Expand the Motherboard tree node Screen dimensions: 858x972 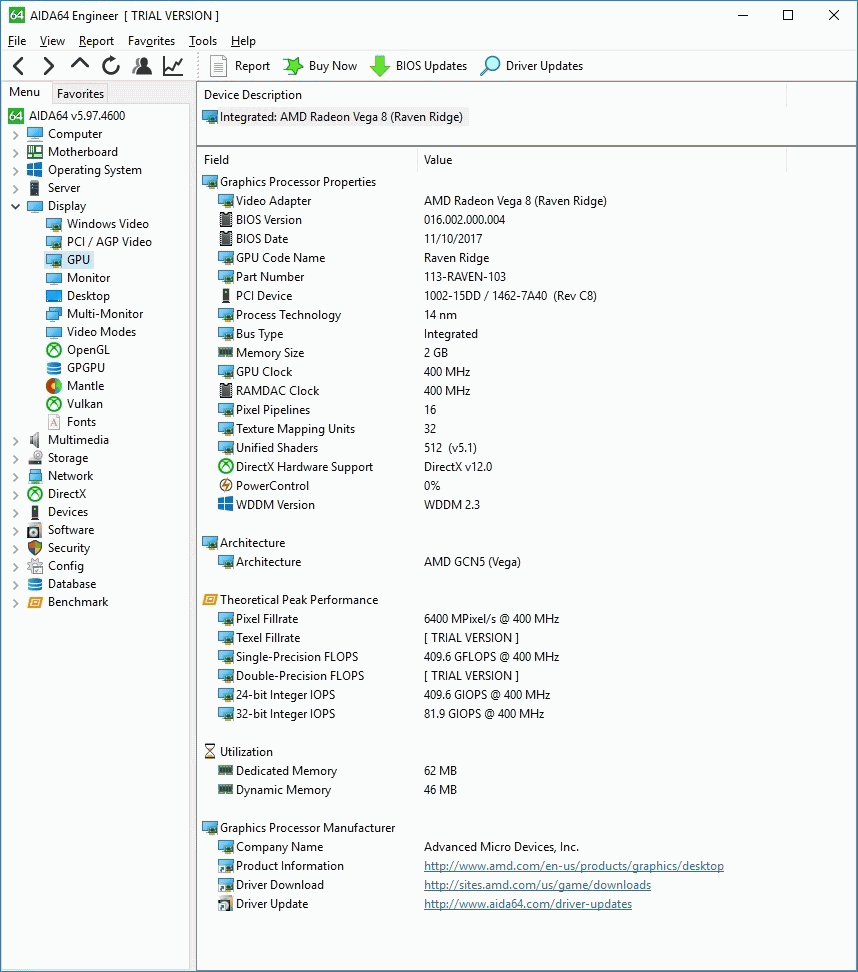[15, 152]
